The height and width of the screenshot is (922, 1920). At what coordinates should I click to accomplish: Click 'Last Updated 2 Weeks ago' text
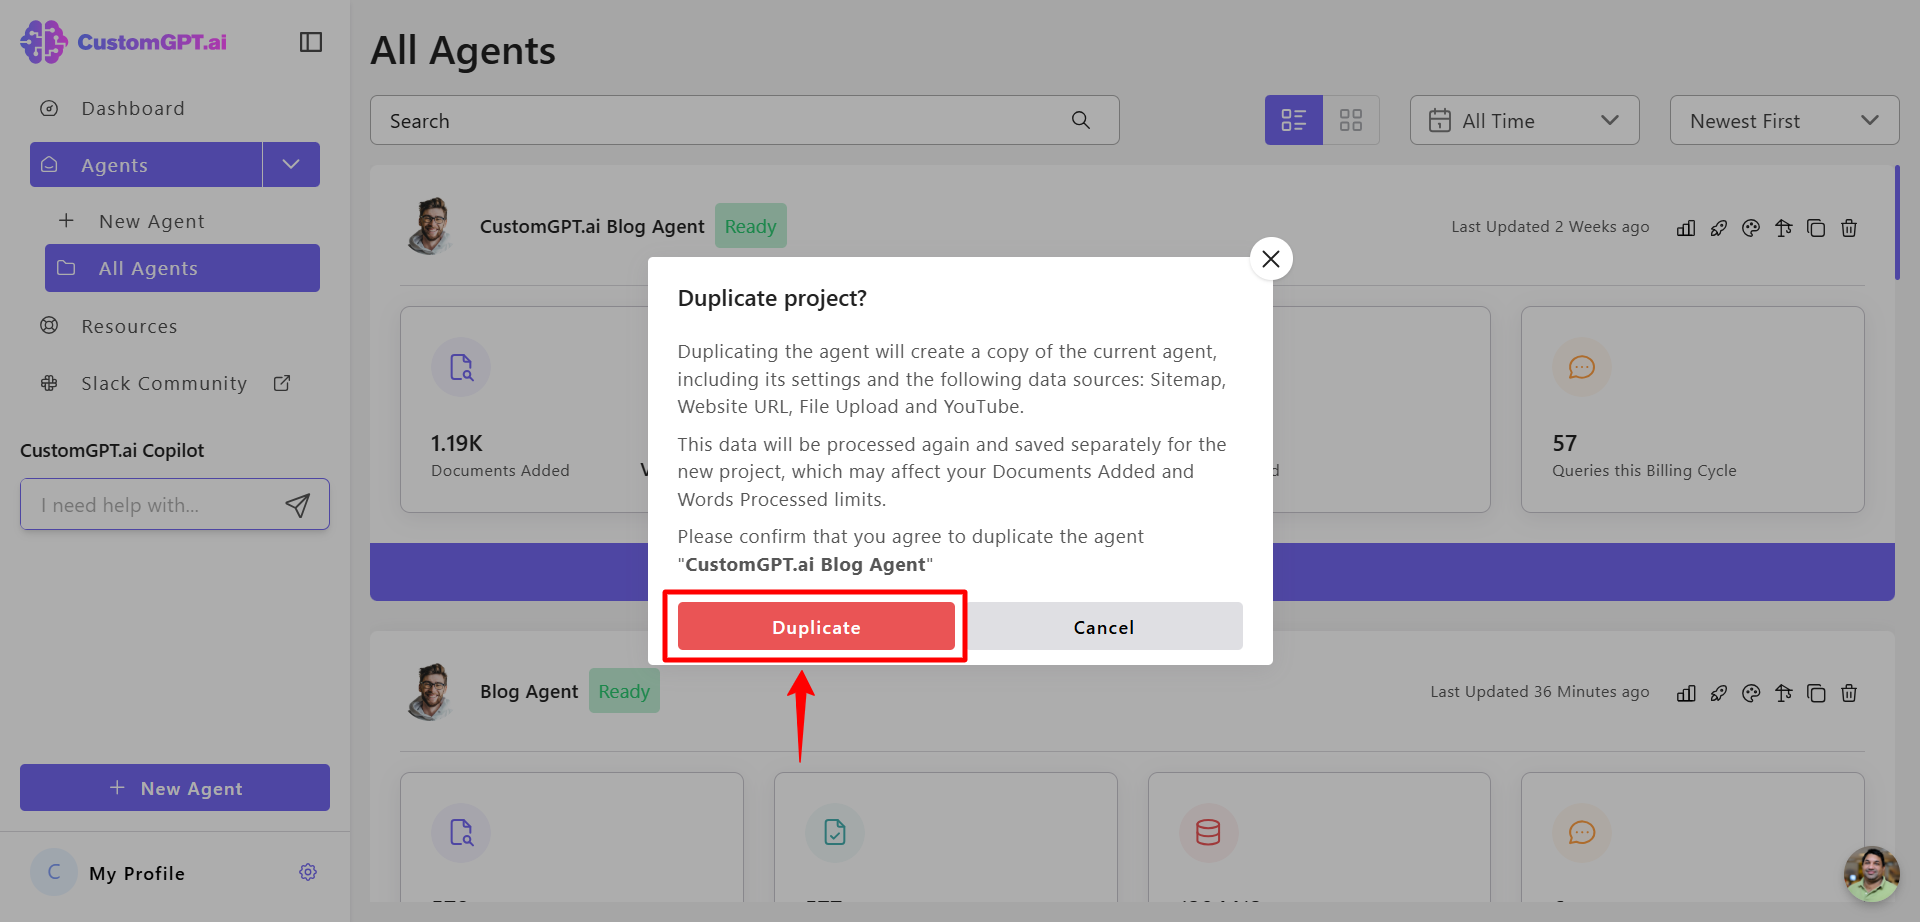[x=1550, y=226]
